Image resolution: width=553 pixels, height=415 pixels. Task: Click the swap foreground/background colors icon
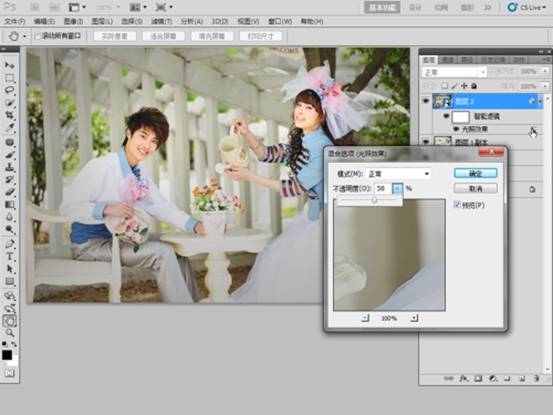[14, 344]
